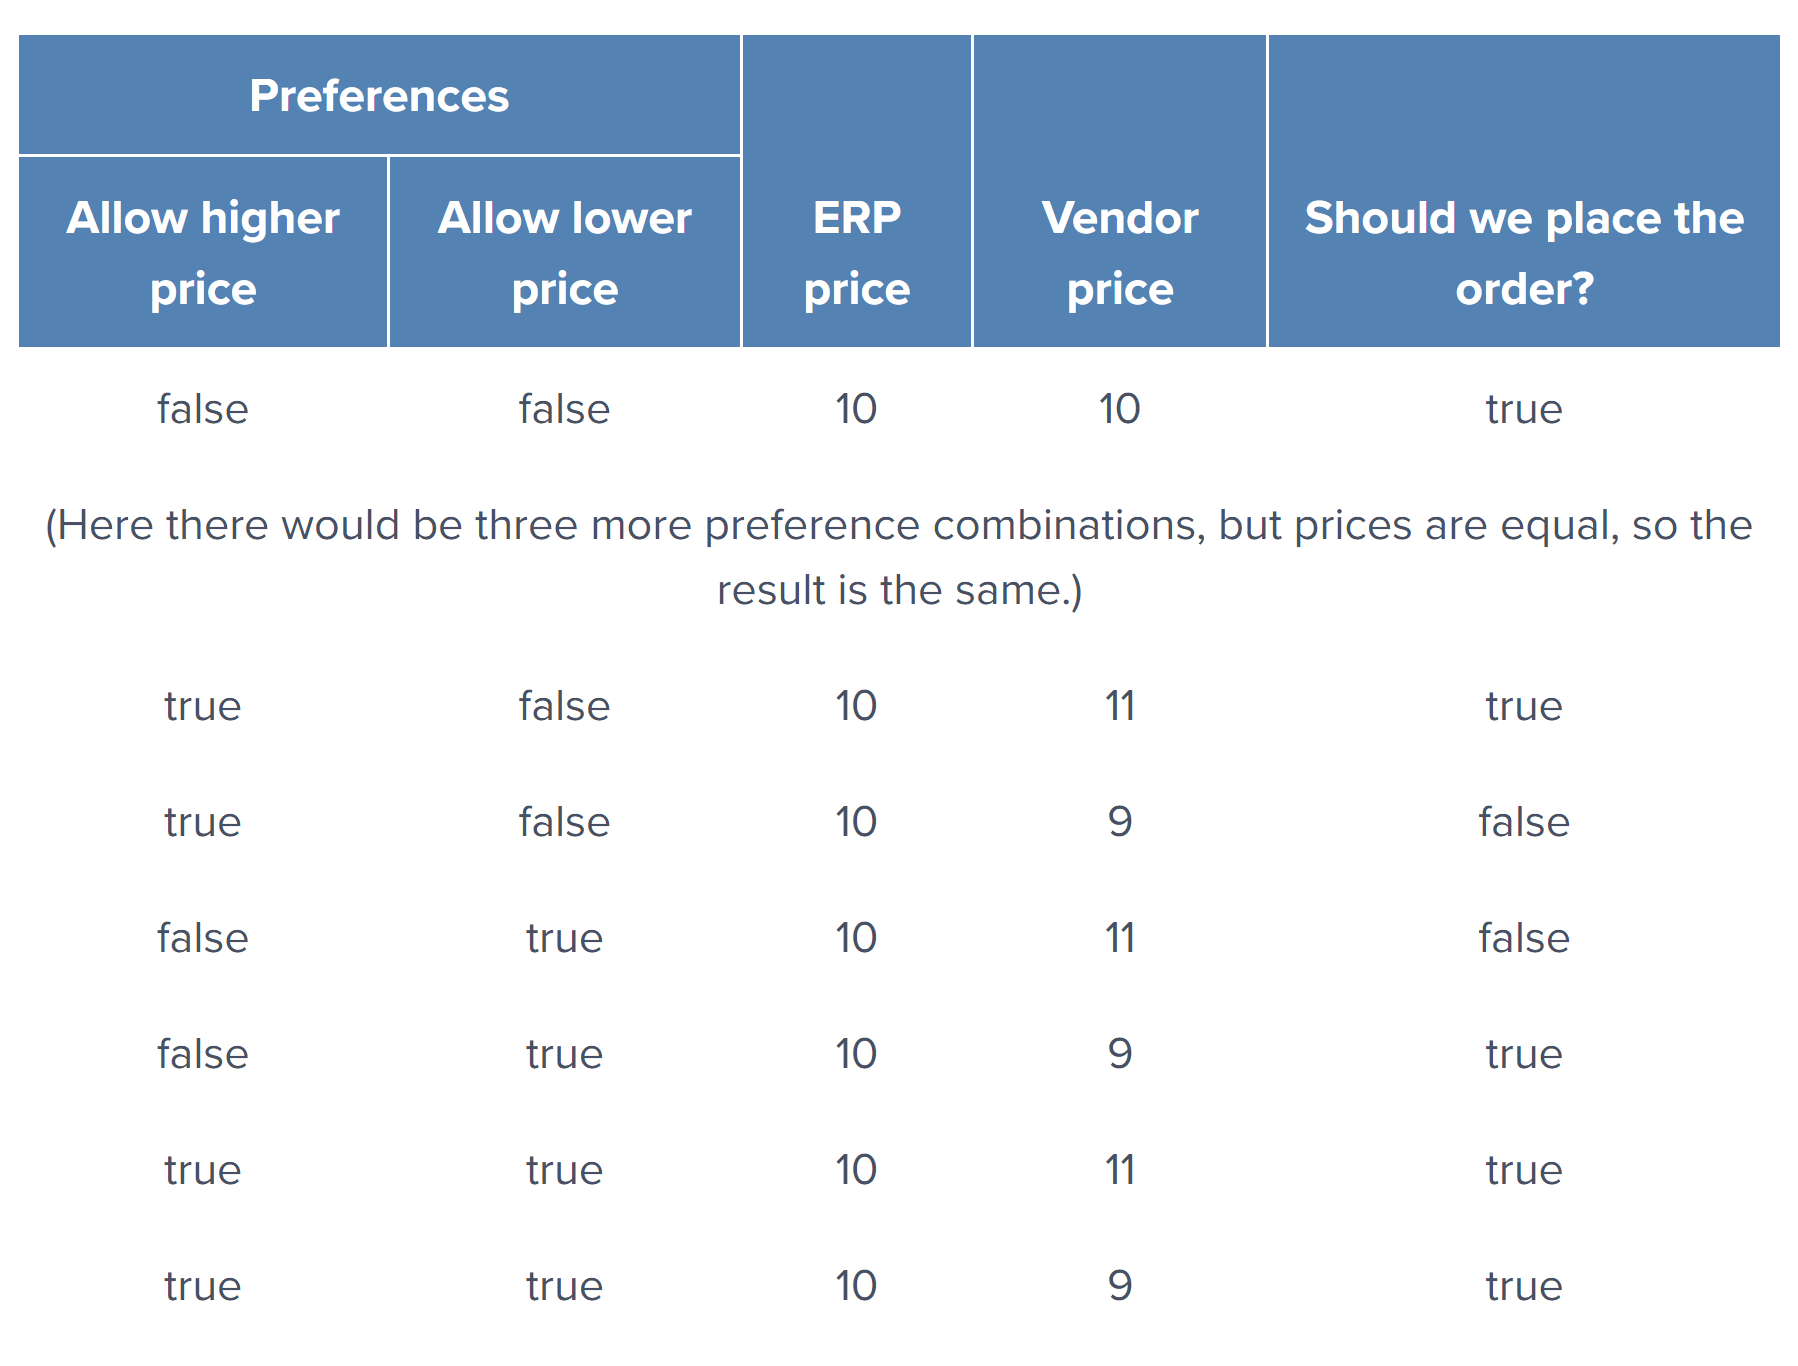This screenshot has width=1798, height=1366.
Task: Select the first row's Allow higher price false
Action: 203,409
